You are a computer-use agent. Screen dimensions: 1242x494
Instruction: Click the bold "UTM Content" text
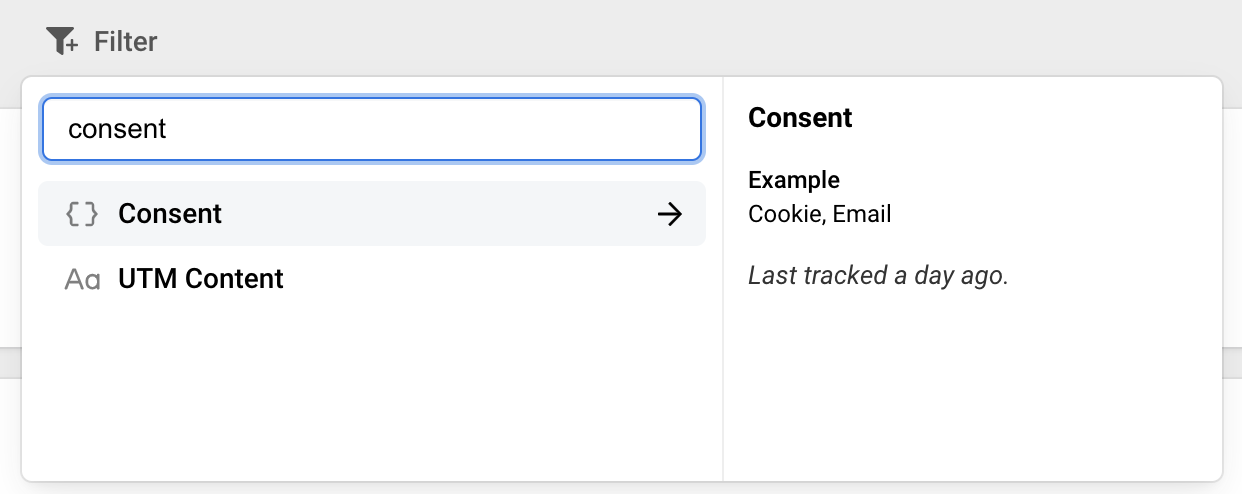coord(200,278)
